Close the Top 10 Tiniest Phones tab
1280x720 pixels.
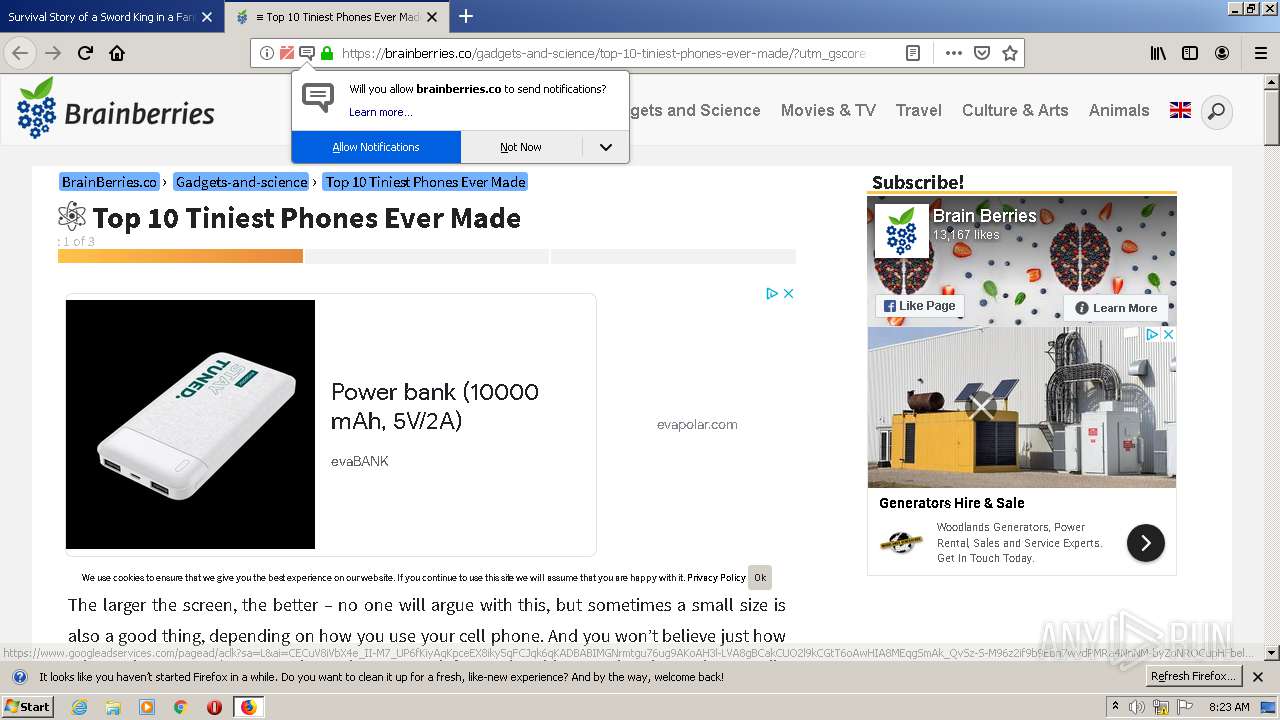(431, 17)
